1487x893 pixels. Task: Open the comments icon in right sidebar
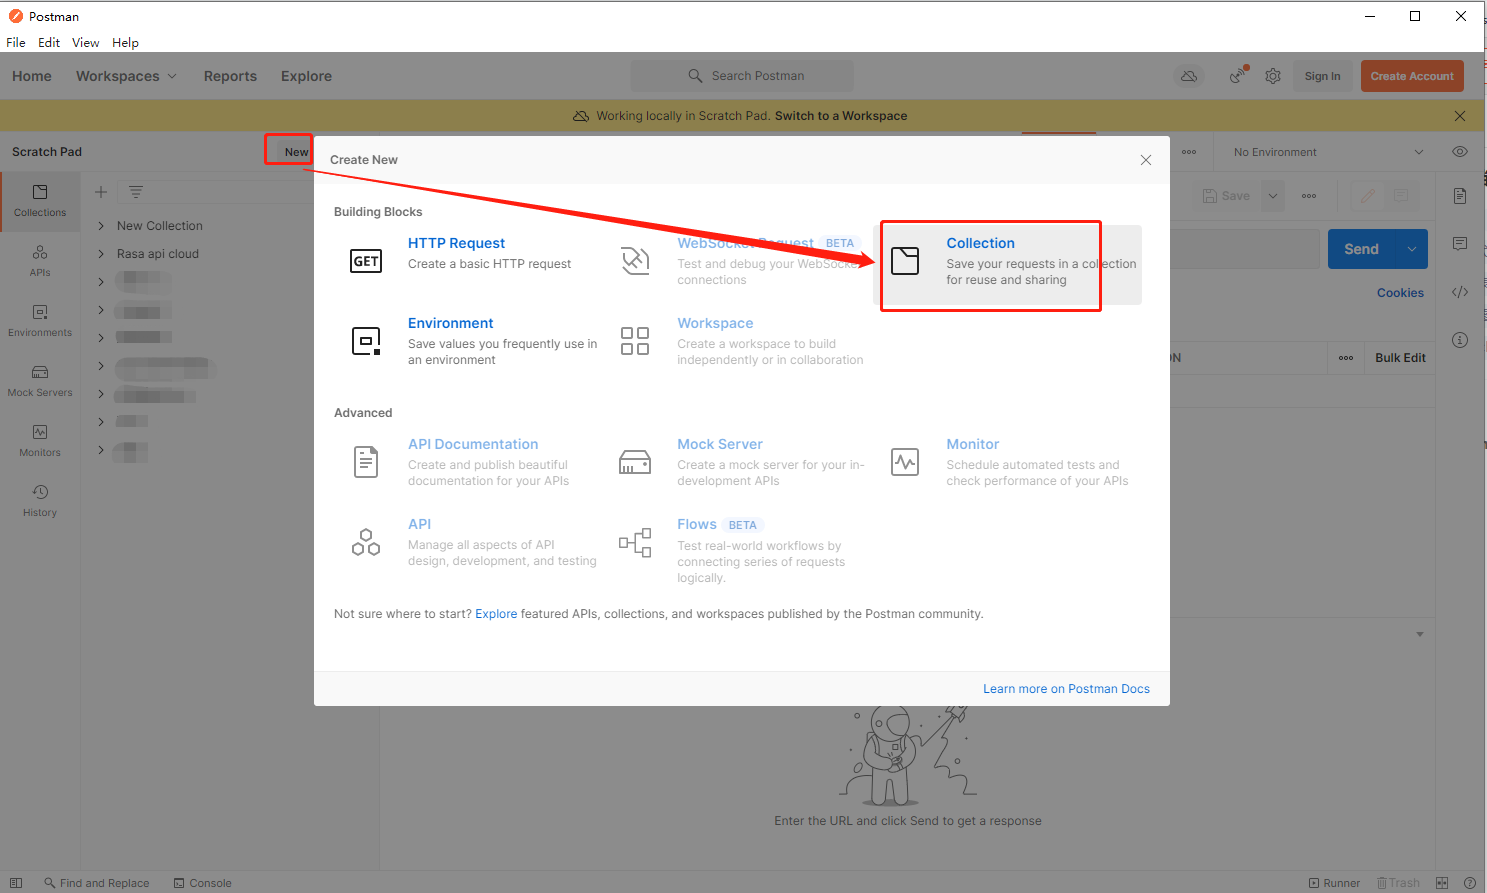[1460, 244]
